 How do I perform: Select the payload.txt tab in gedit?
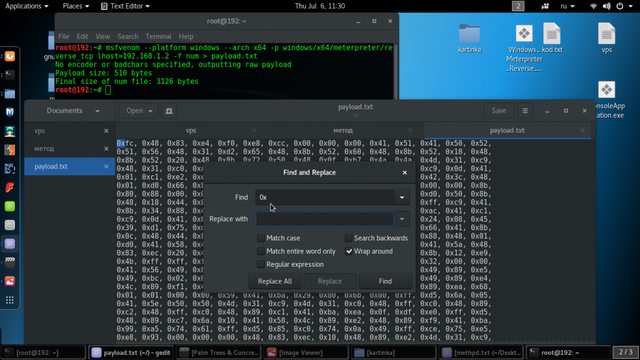(507, 131)
